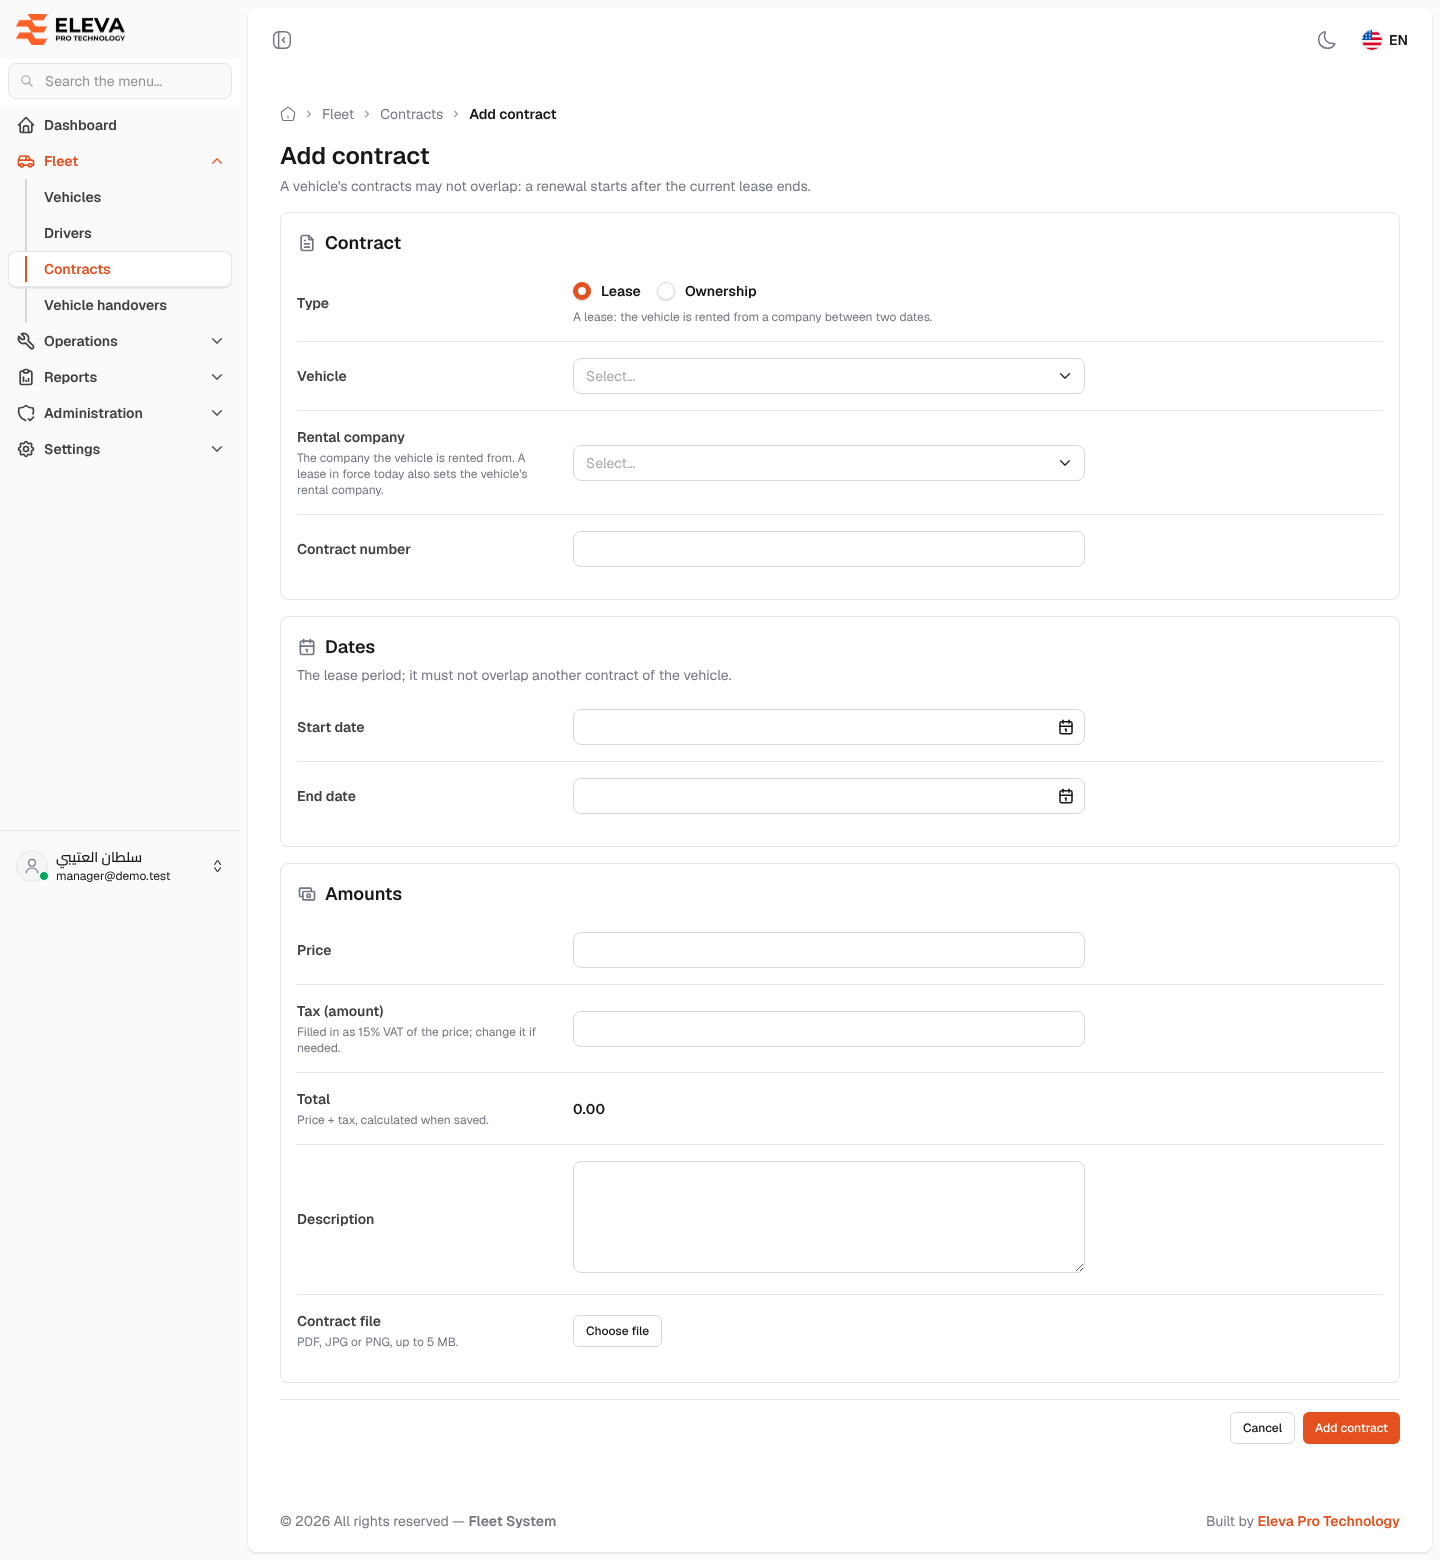Expand the Operations menu chevron

(x=217, y=341)
